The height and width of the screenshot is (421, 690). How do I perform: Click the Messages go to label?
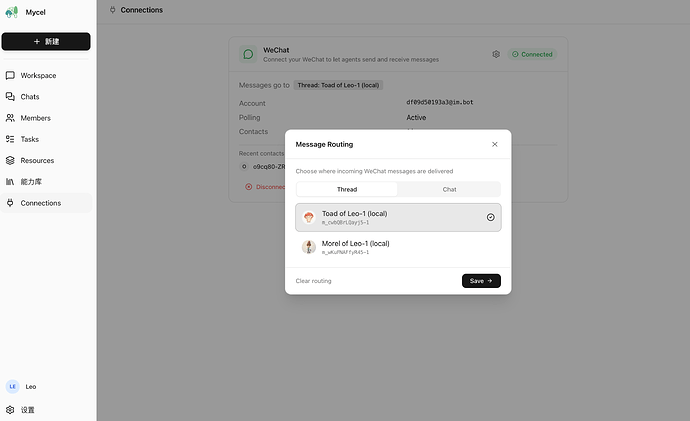click(264, 85)
